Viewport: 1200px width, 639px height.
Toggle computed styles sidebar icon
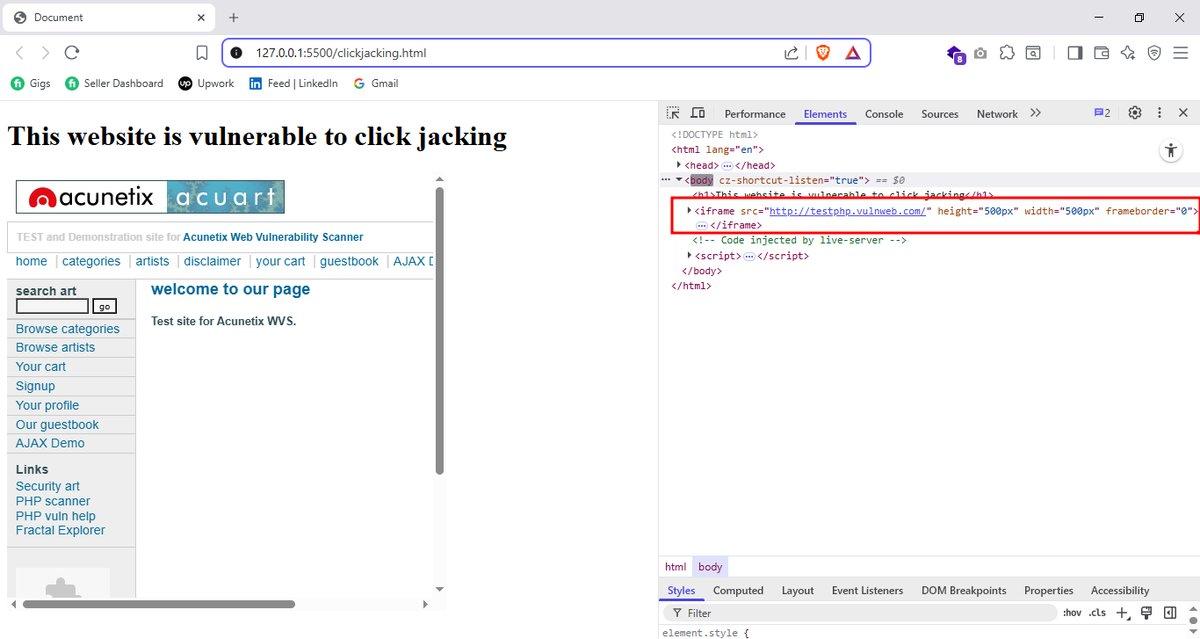click(1169, 613)
